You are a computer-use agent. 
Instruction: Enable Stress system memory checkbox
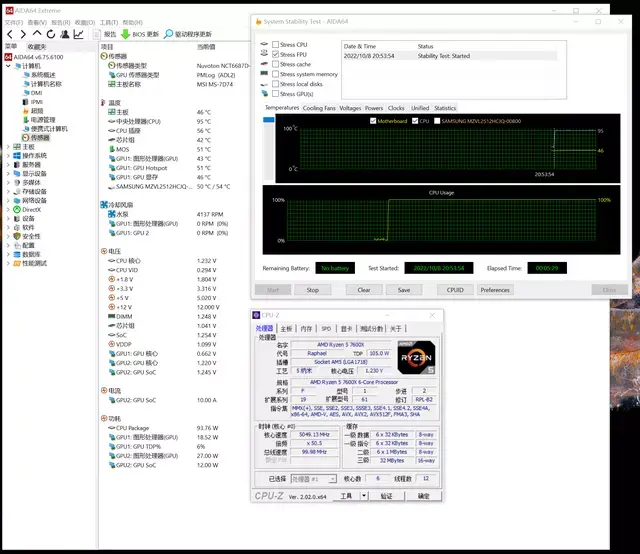(276, 74)
